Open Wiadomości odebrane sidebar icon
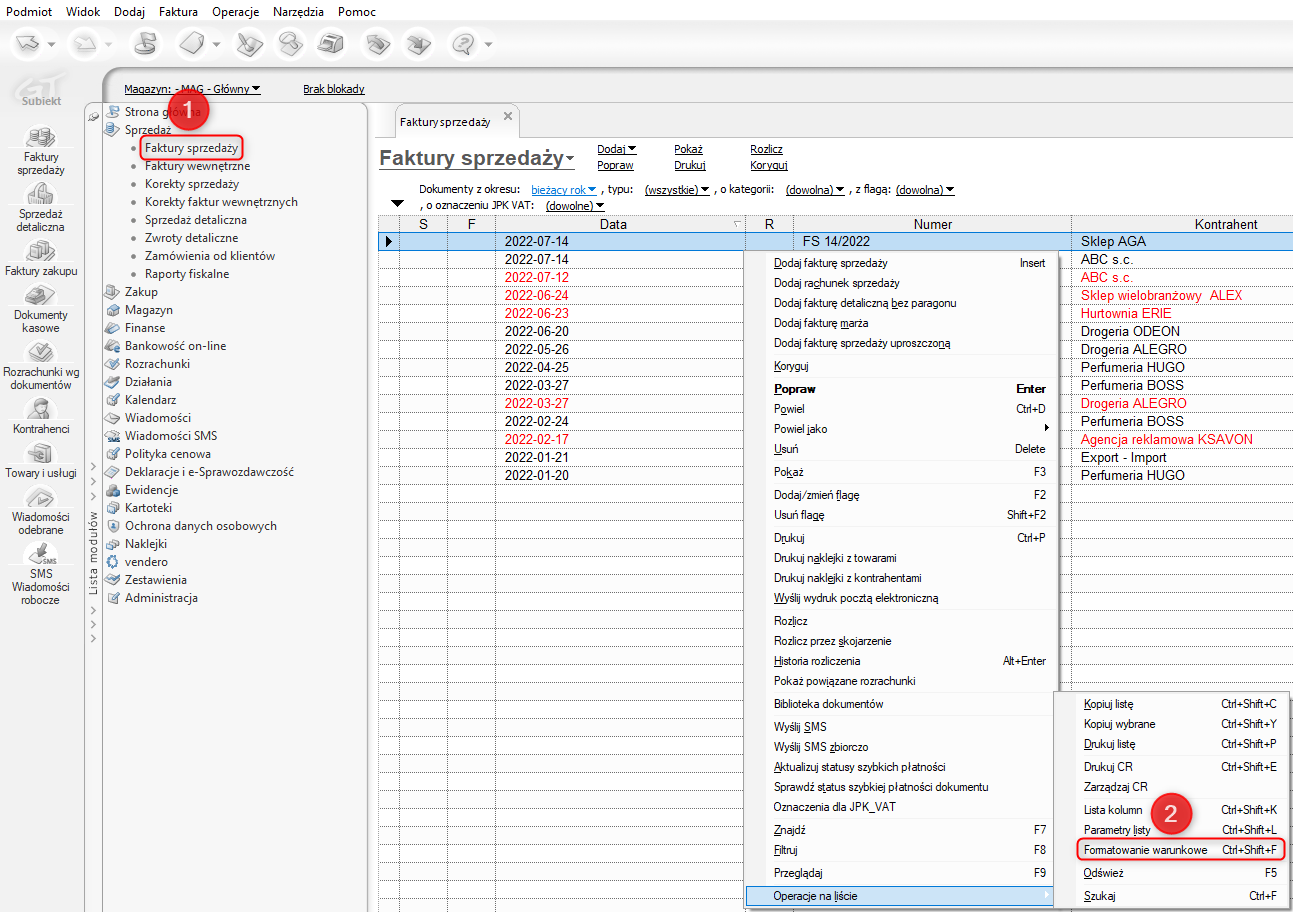 [x=40, y=497]
